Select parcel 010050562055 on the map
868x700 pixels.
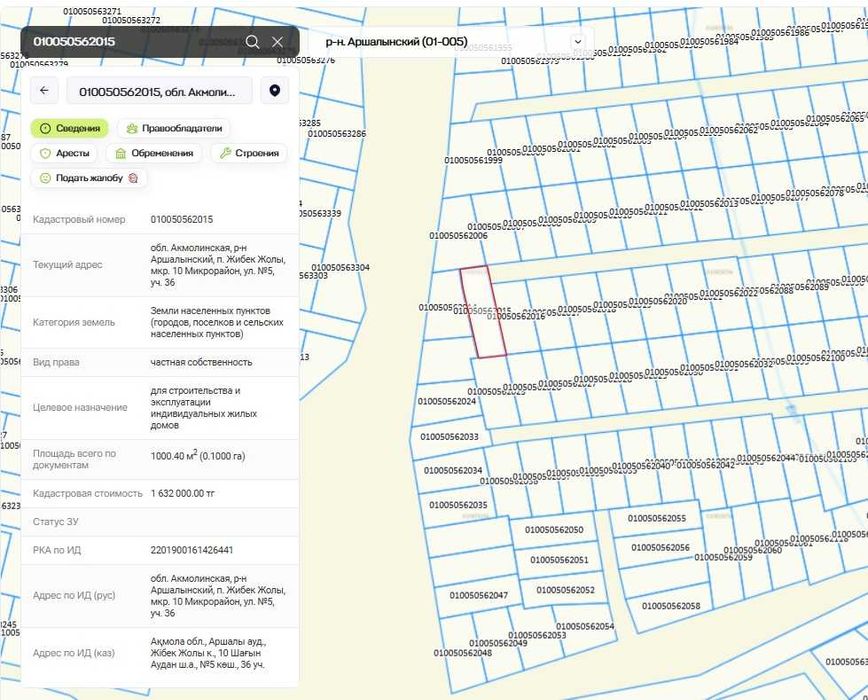coord(657,518)
